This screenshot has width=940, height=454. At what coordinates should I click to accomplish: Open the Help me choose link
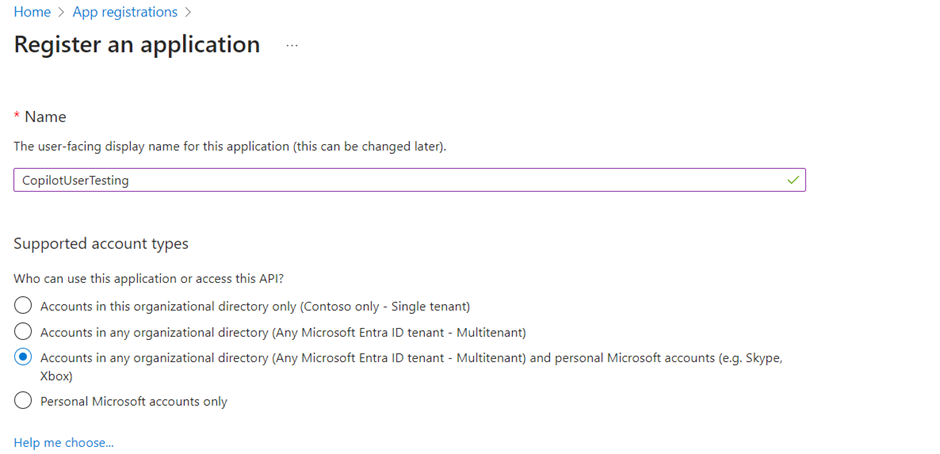pos(64,442)
